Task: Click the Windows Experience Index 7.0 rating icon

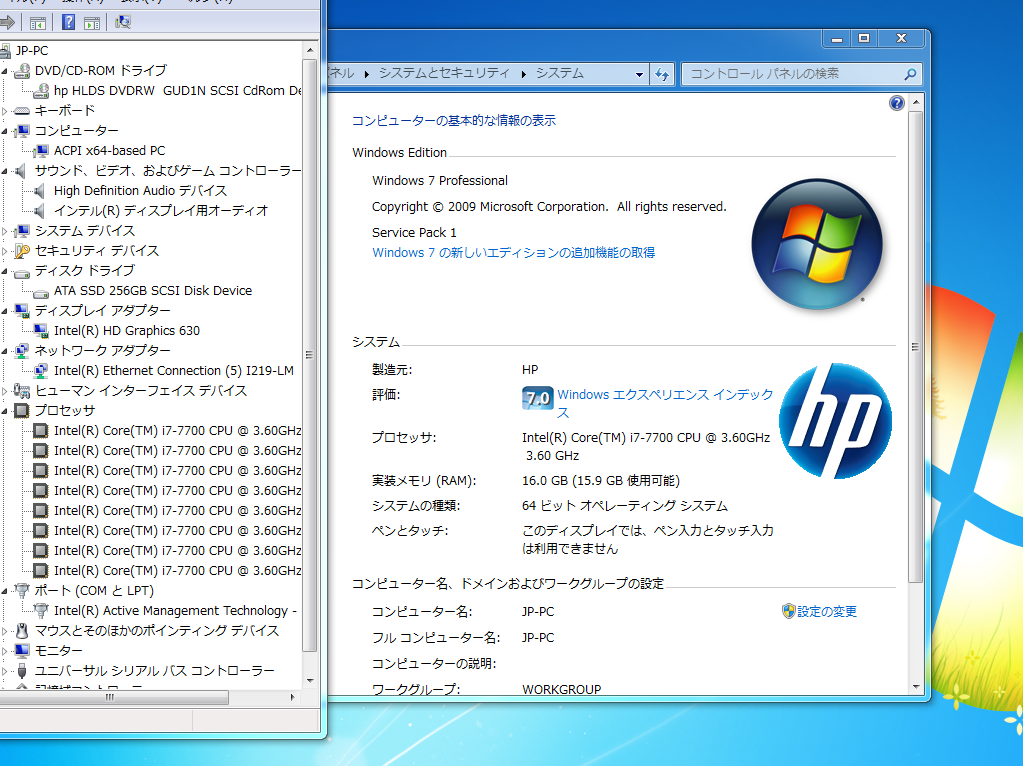Action: tap(538, 397)
